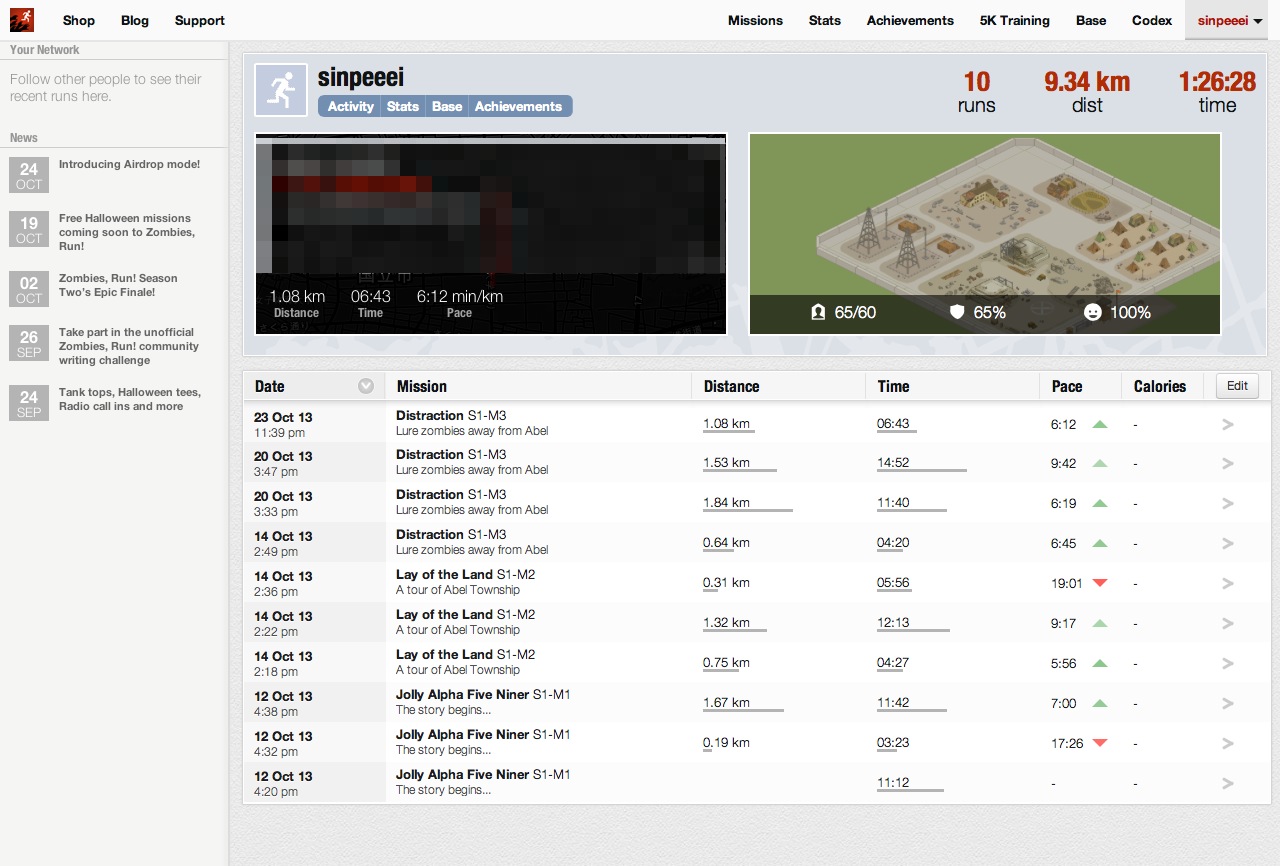Open the Jolly Alpha Five Niner 4:20 pm run arrow
This screenshot has height=866, width=1280.
[1228, 784]
